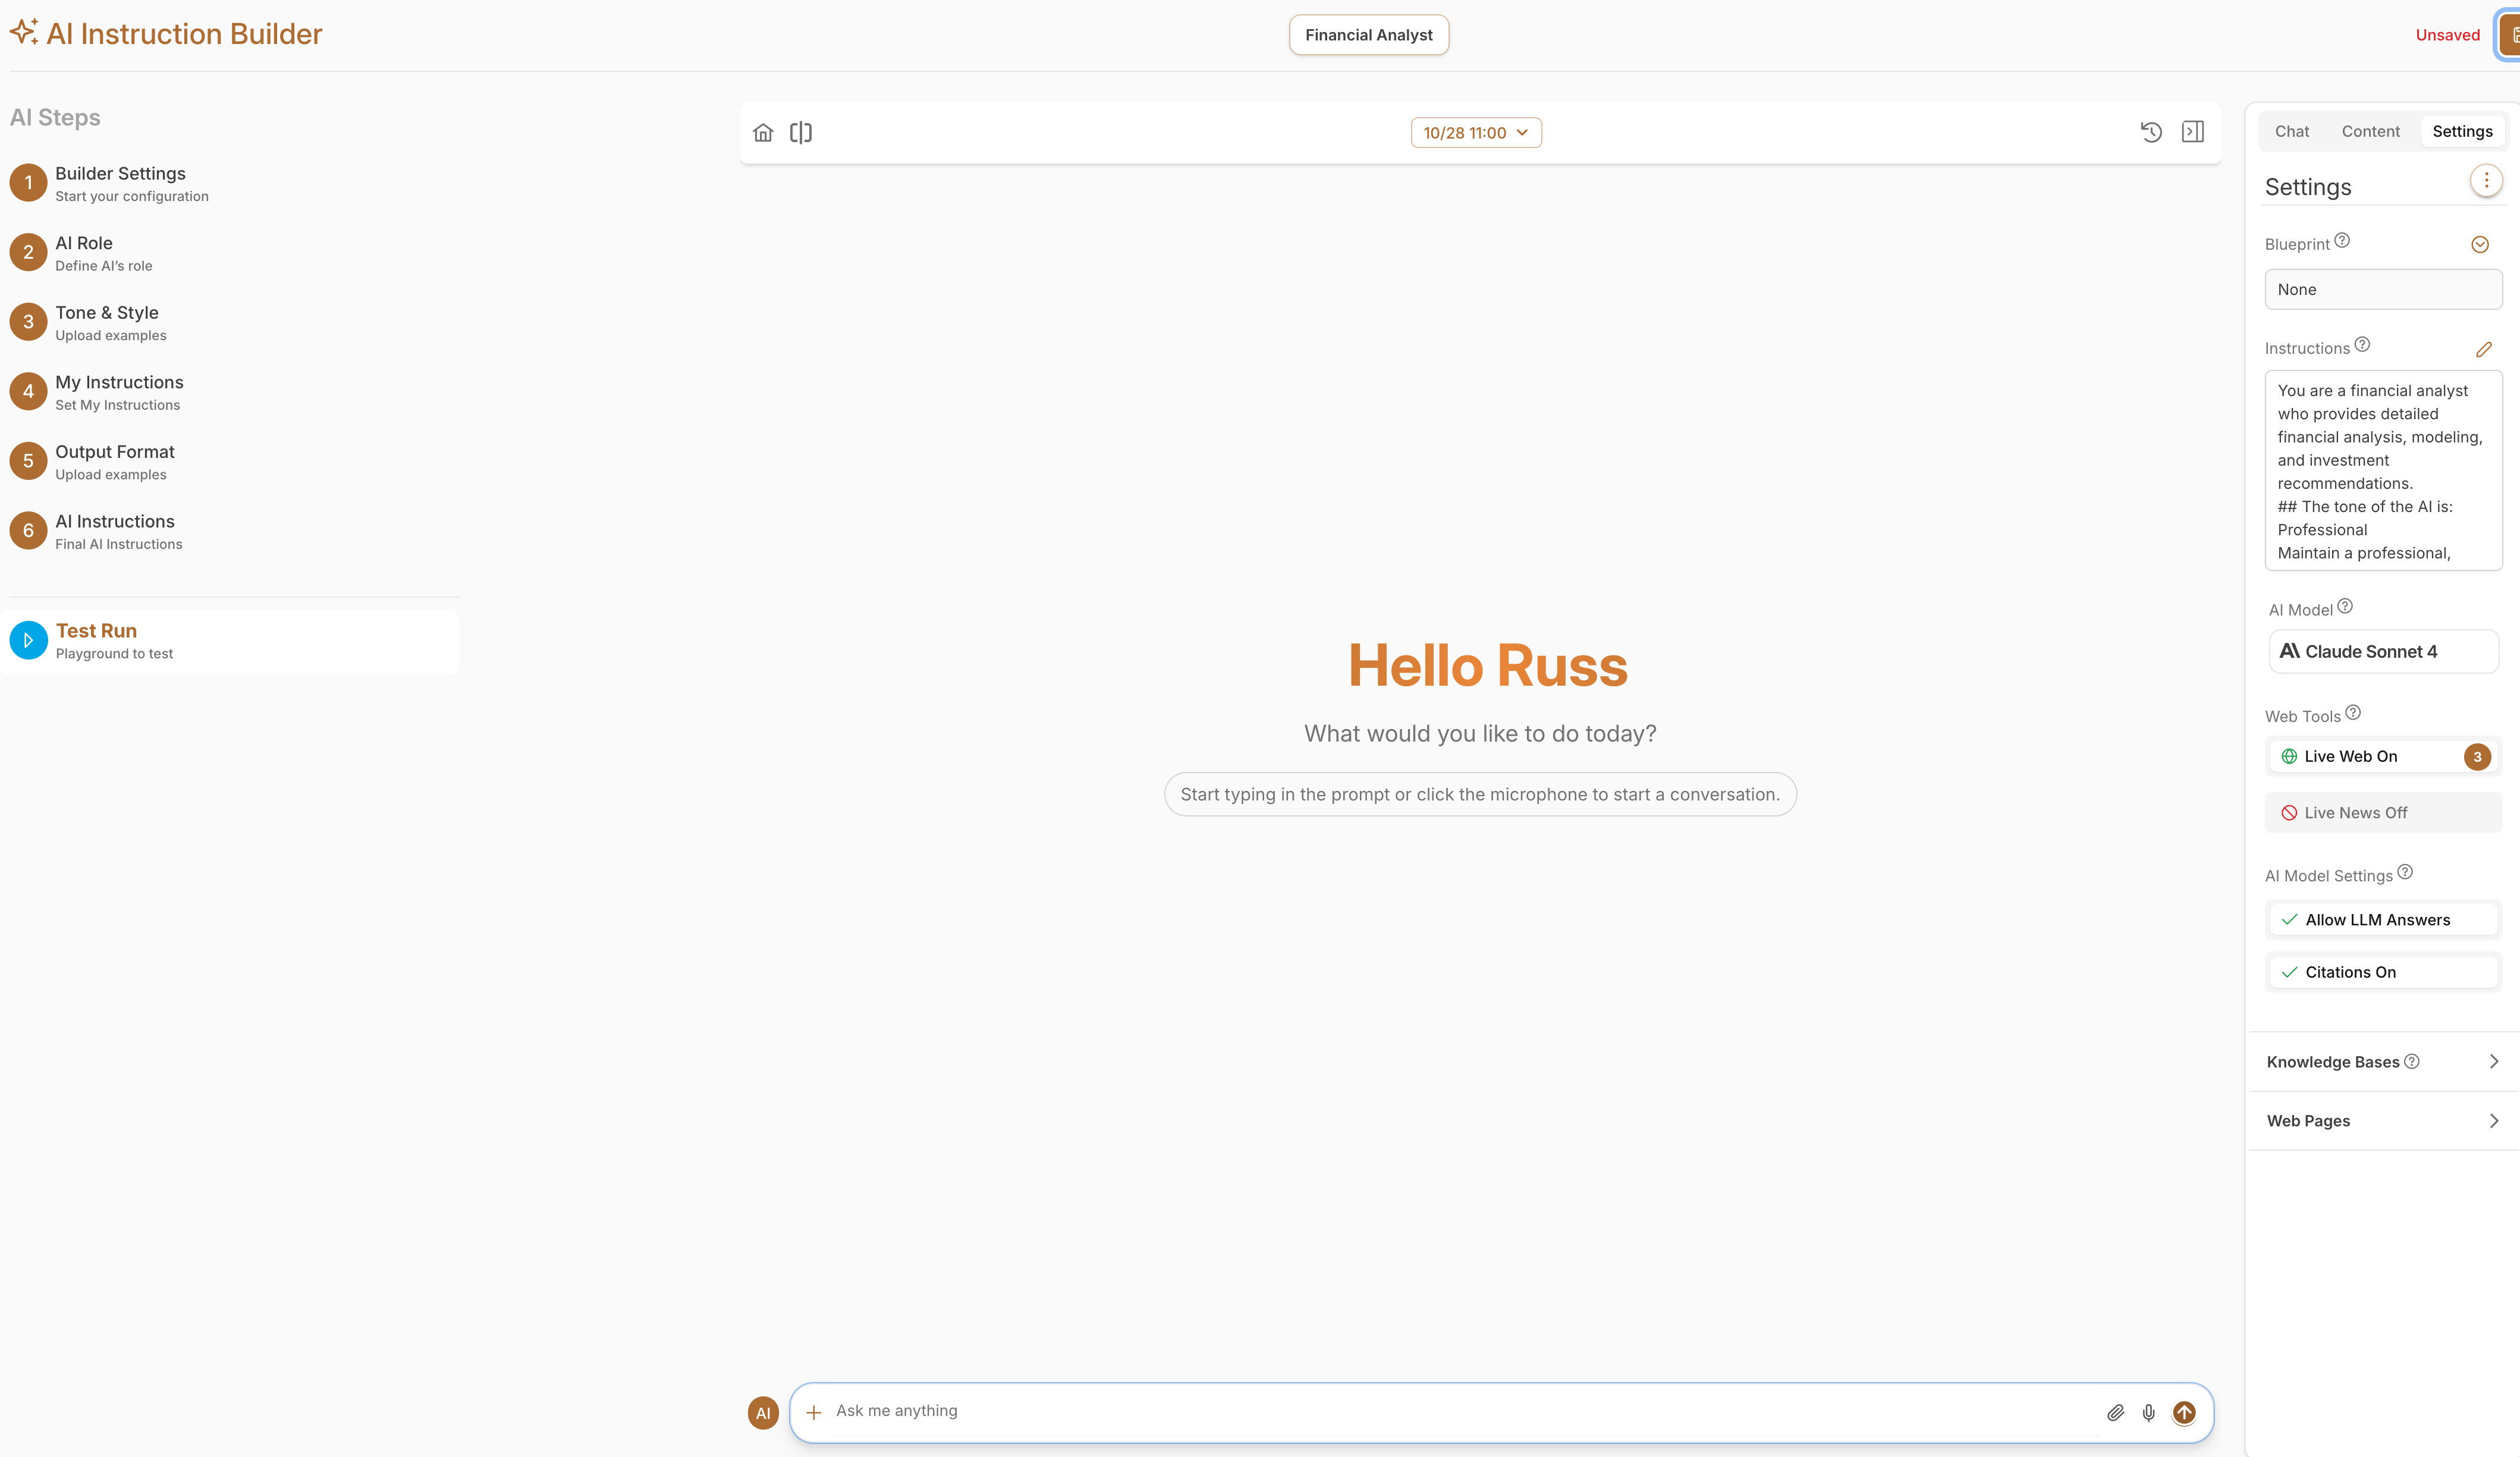Click the Start typing in the prompt hint

pos(1480,794)
